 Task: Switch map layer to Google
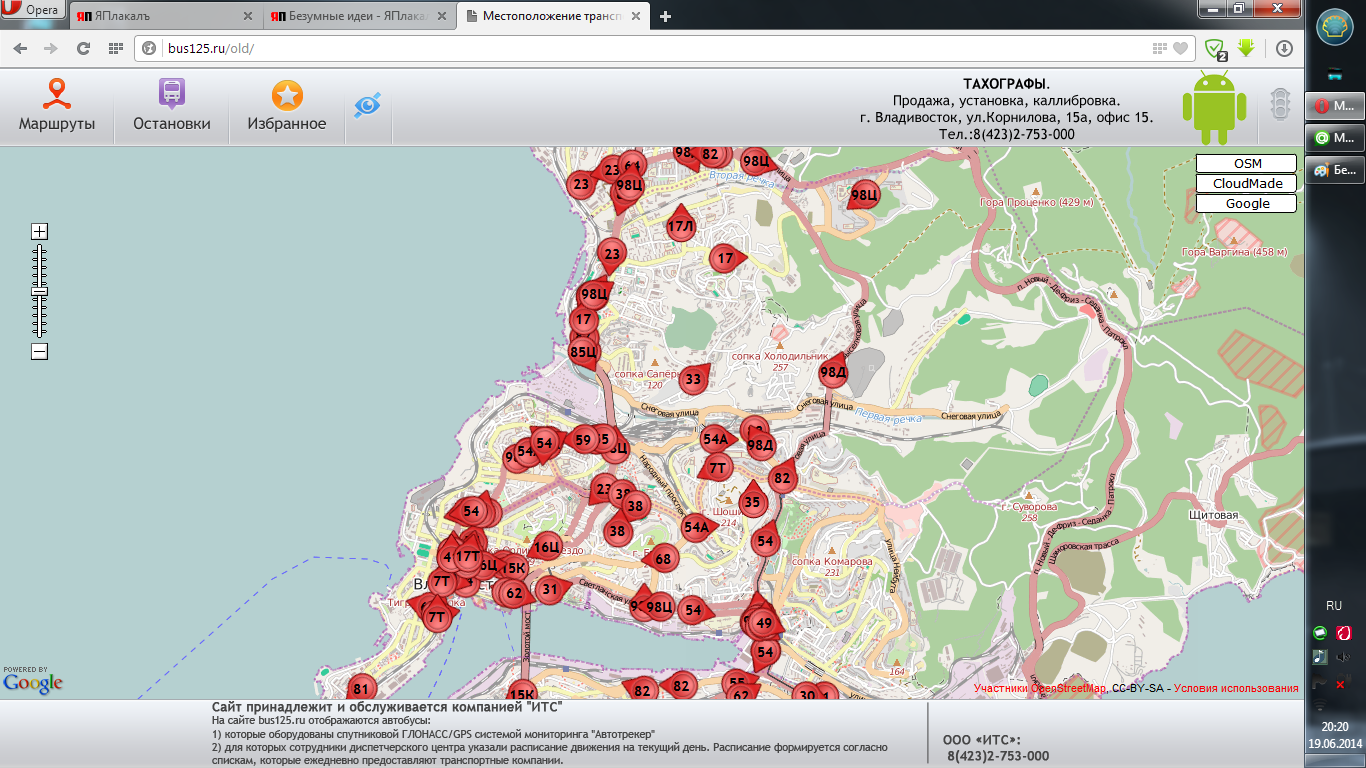[1246, 204]
